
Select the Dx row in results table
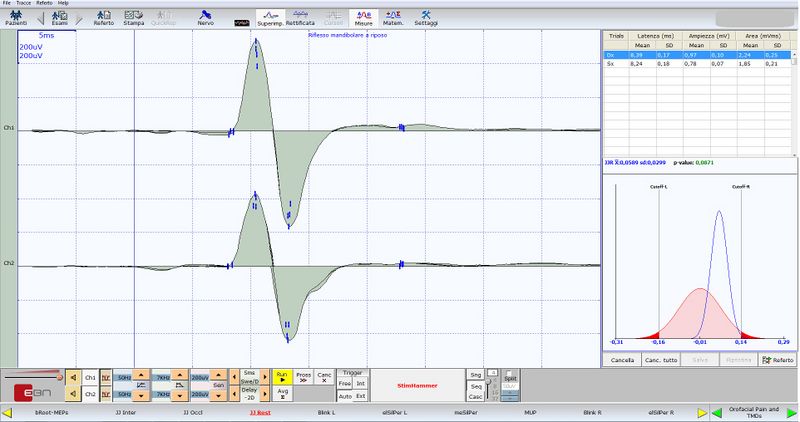(611, 55)
